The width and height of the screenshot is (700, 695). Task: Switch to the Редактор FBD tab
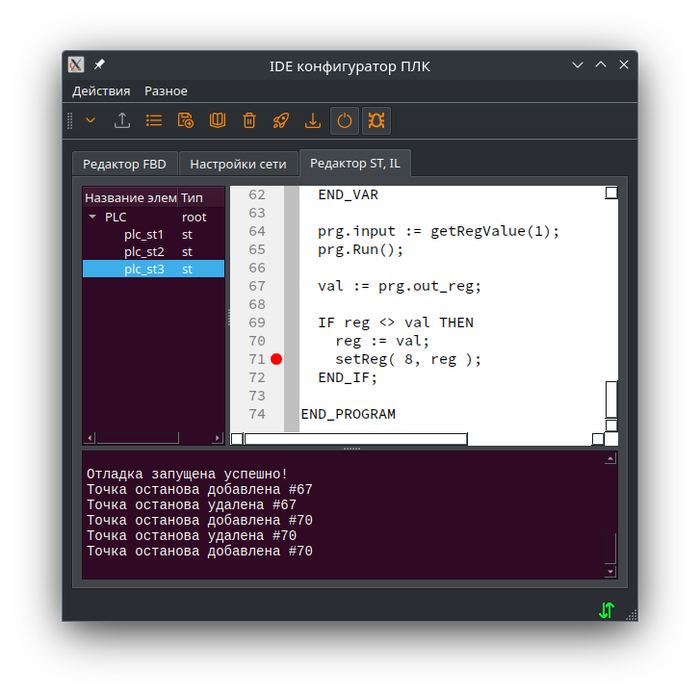[125, 164]
